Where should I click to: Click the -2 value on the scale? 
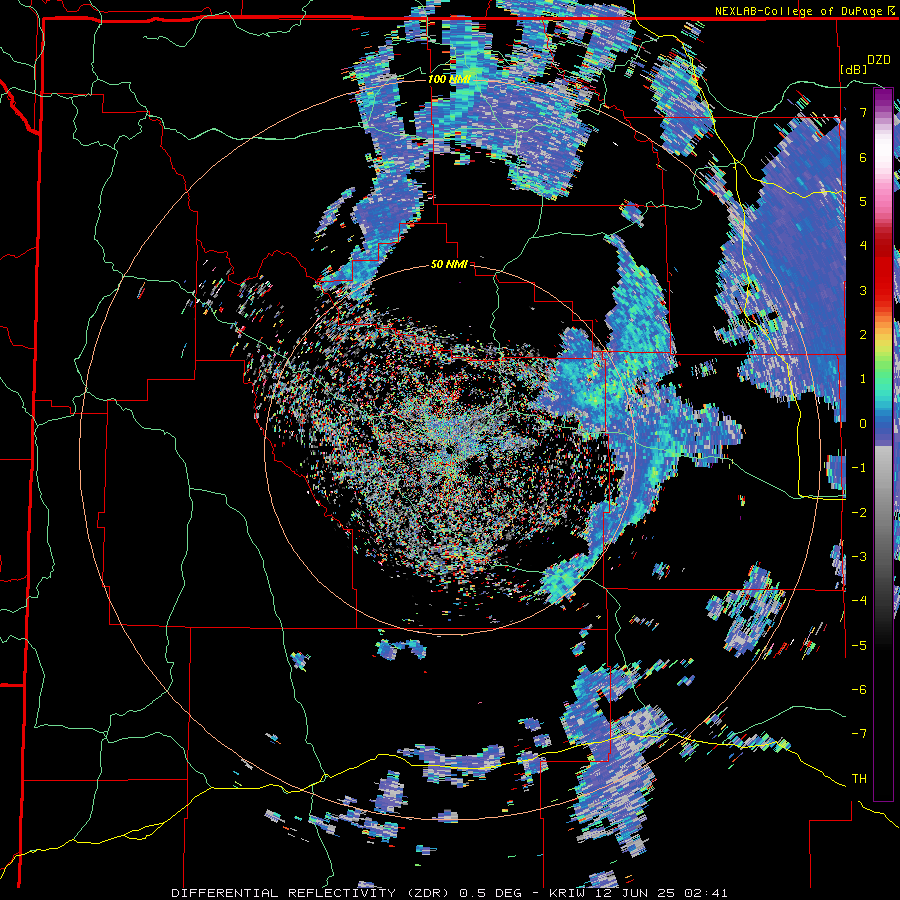pos(859,512)
